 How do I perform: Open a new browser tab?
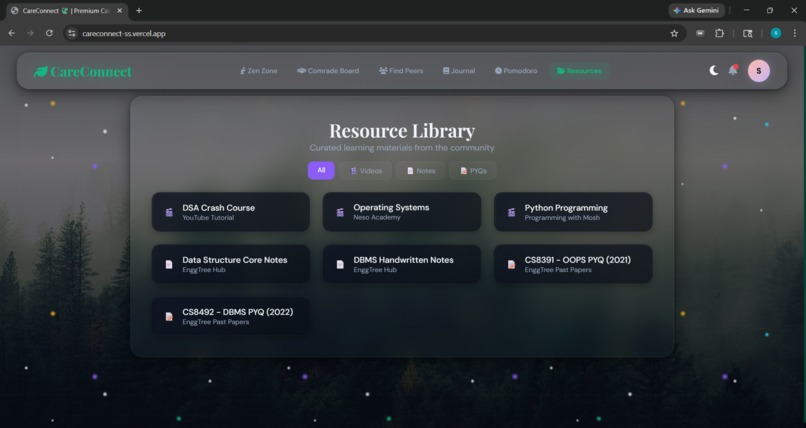coord(139,10)
